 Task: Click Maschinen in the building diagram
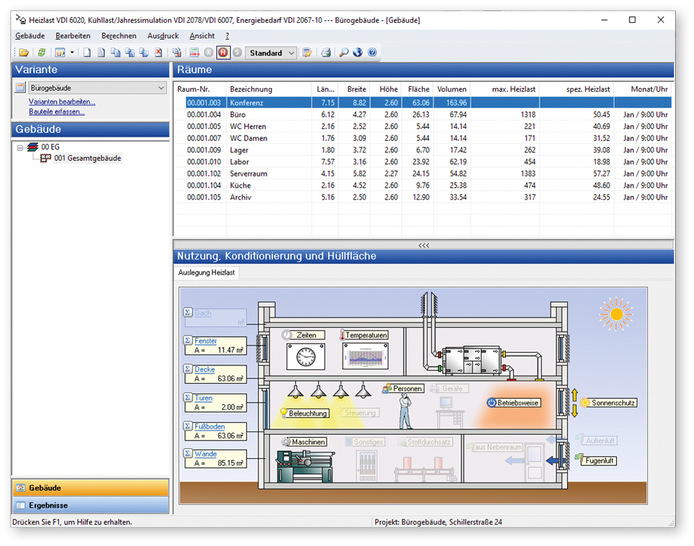click(x=308, y=441)
